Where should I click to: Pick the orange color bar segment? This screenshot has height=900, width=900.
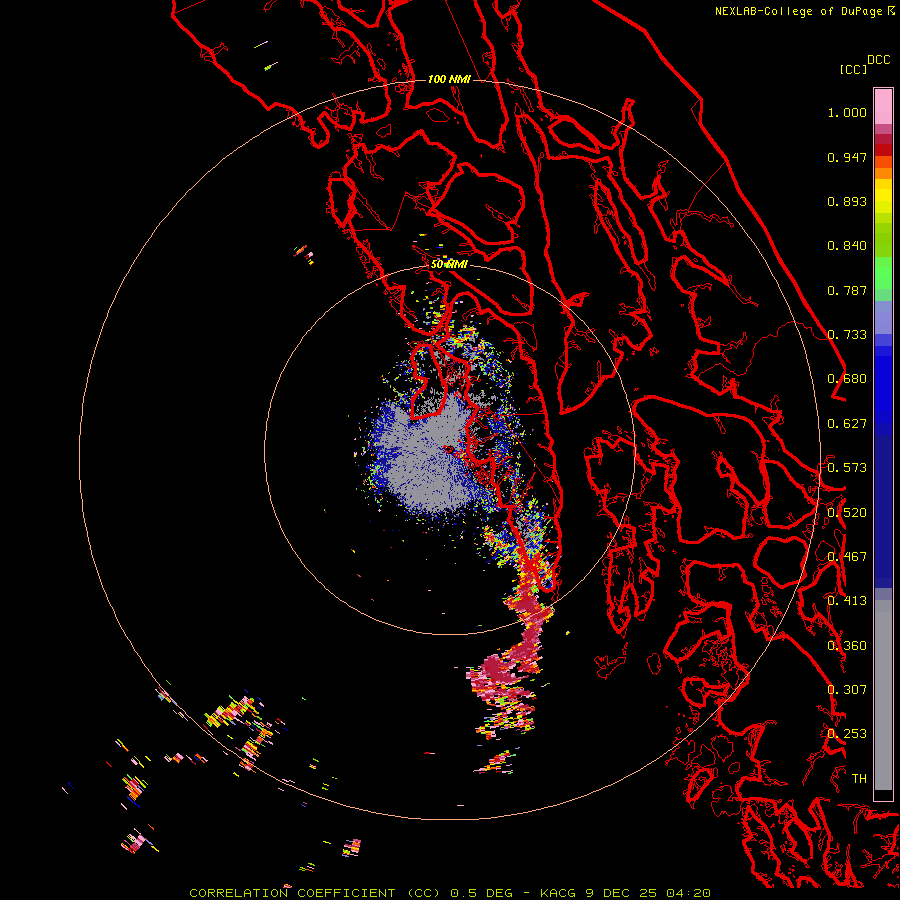coord(883,173)
